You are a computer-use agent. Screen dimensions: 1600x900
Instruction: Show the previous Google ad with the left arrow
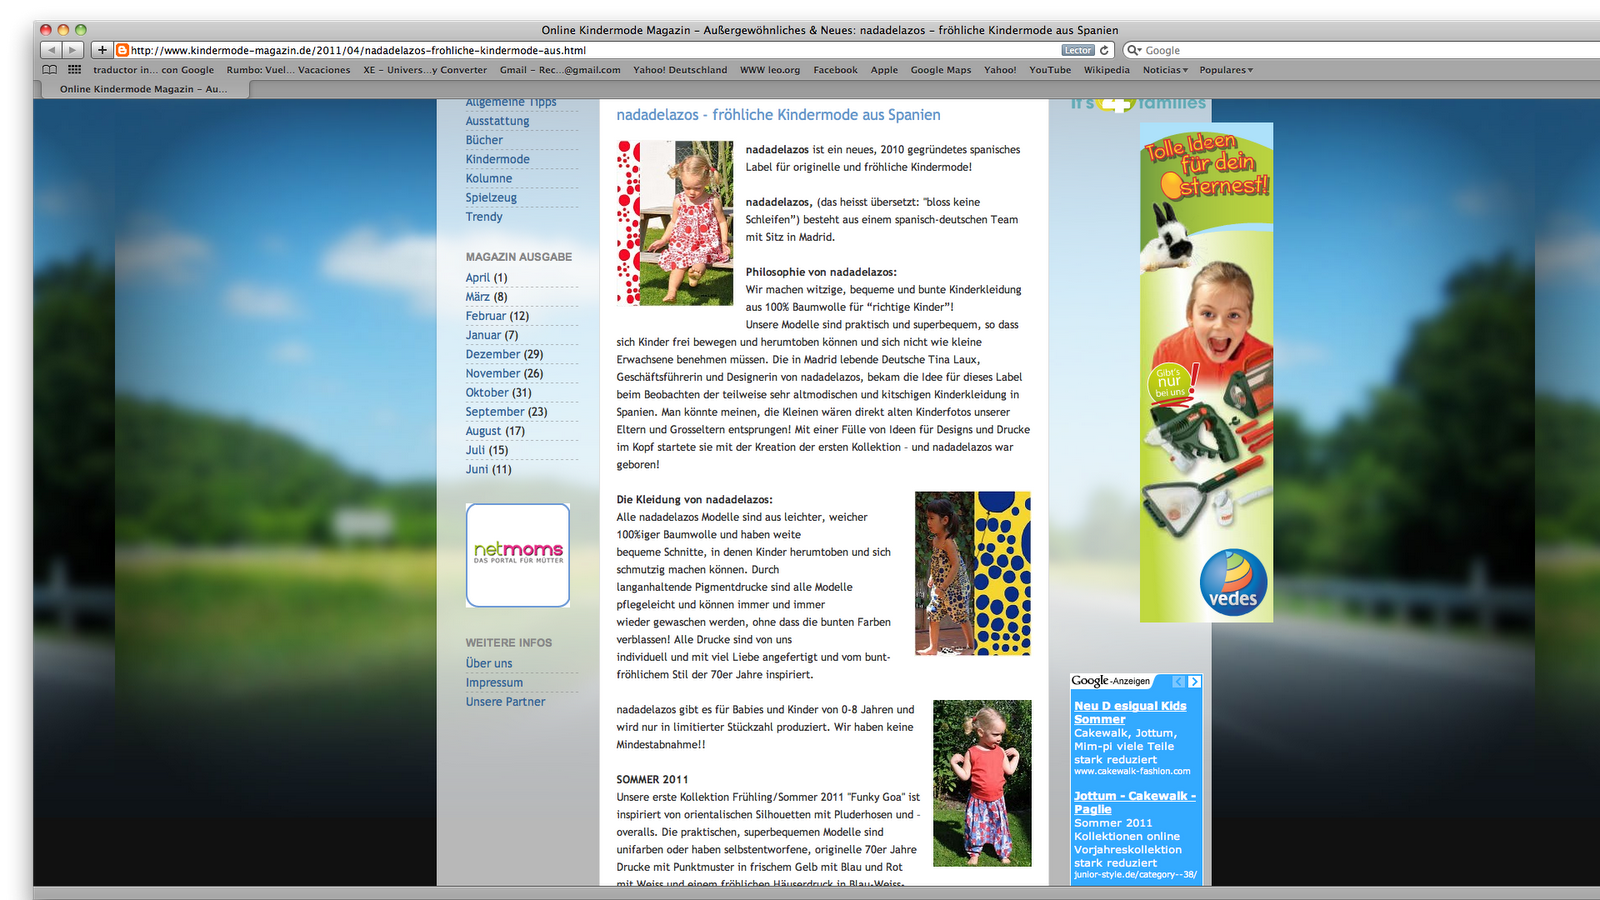coord(1179,682)
